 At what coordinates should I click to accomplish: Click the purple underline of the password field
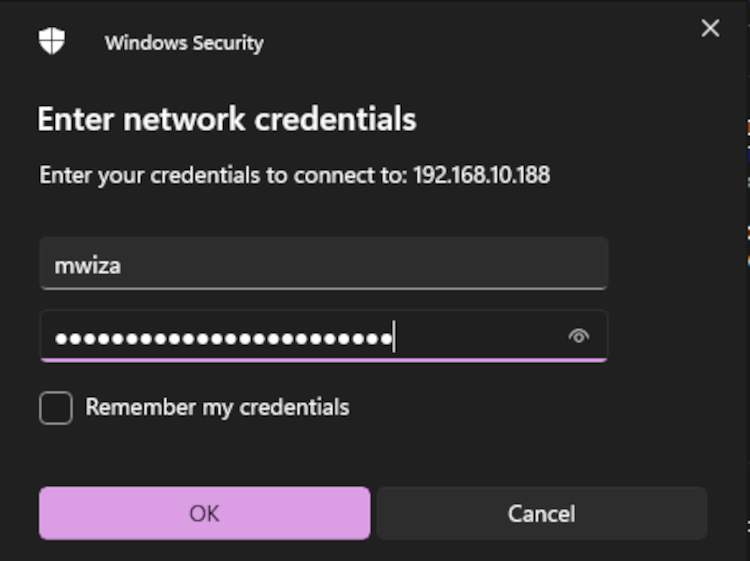[324, 360]
